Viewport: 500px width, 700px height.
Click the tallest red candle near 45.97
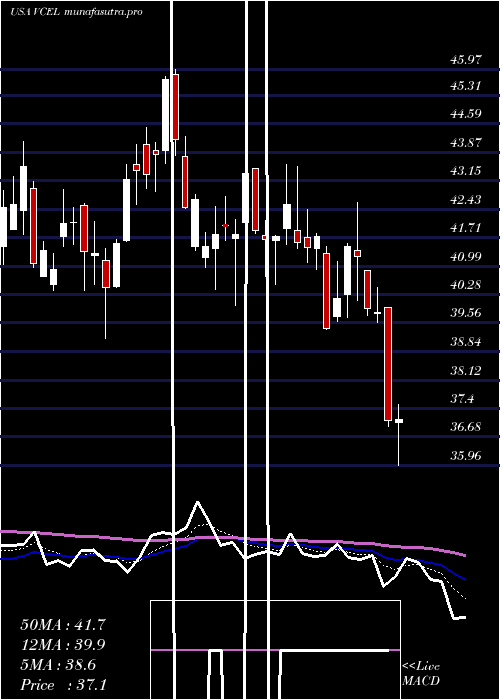tap(175, 107)
